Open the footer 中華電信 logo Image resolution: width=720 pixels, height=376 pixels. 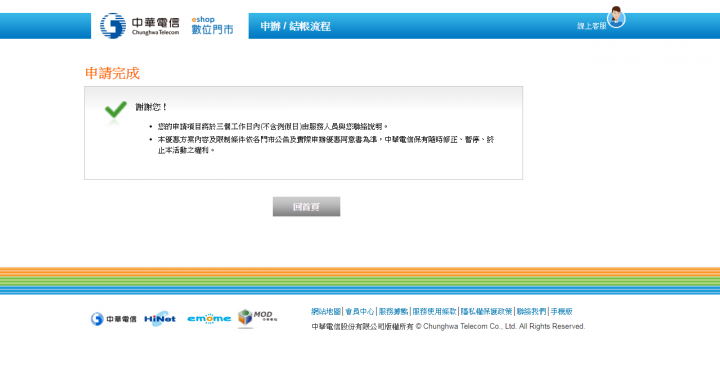point(113,319)
